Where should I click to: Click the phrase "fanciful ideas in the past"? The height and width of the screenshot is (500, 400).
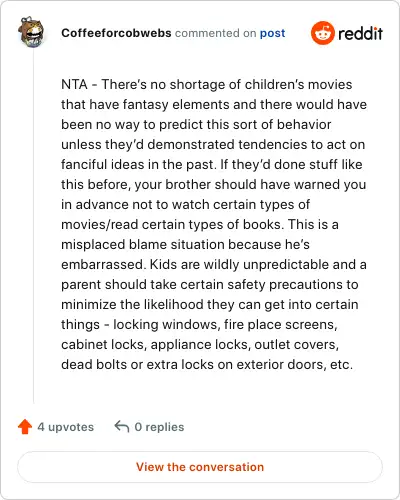pos(137,165)
